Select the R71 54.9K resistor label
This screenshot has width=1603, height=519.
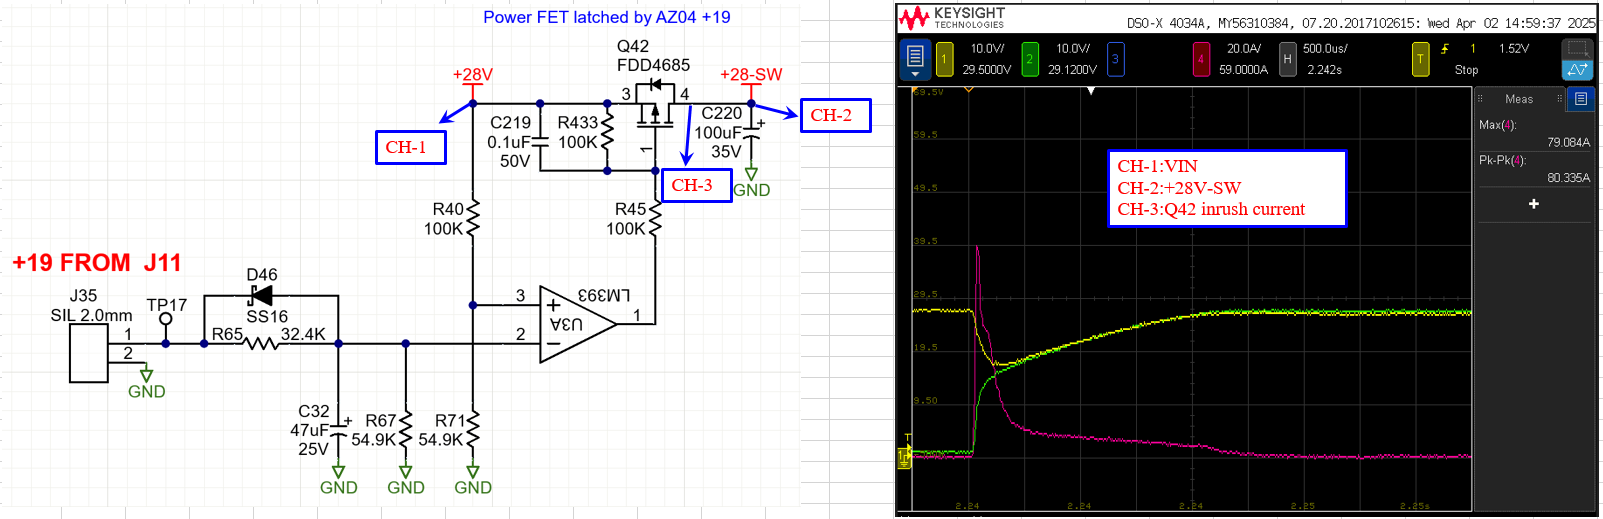coord(441,430)
